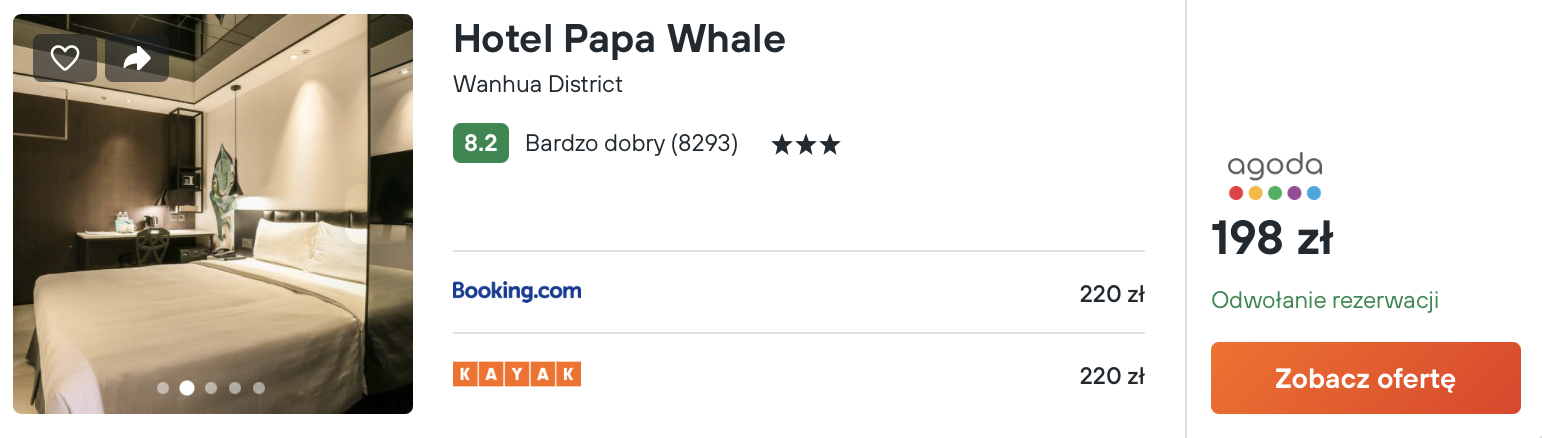This screenshot has width=1542, height=438.
Task: Click the Wanhua District location text
Action: pos(538,84)
